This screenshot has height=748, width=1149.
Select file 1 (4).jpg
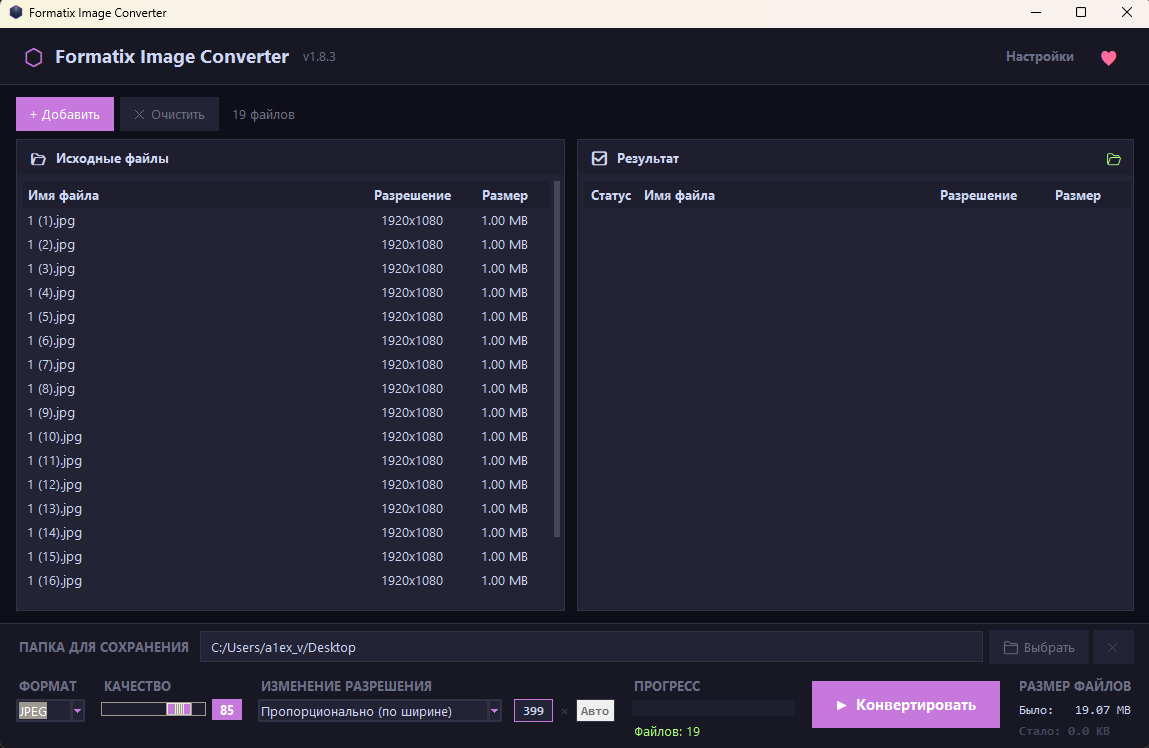pyautogui.click(x=286, y=292)
